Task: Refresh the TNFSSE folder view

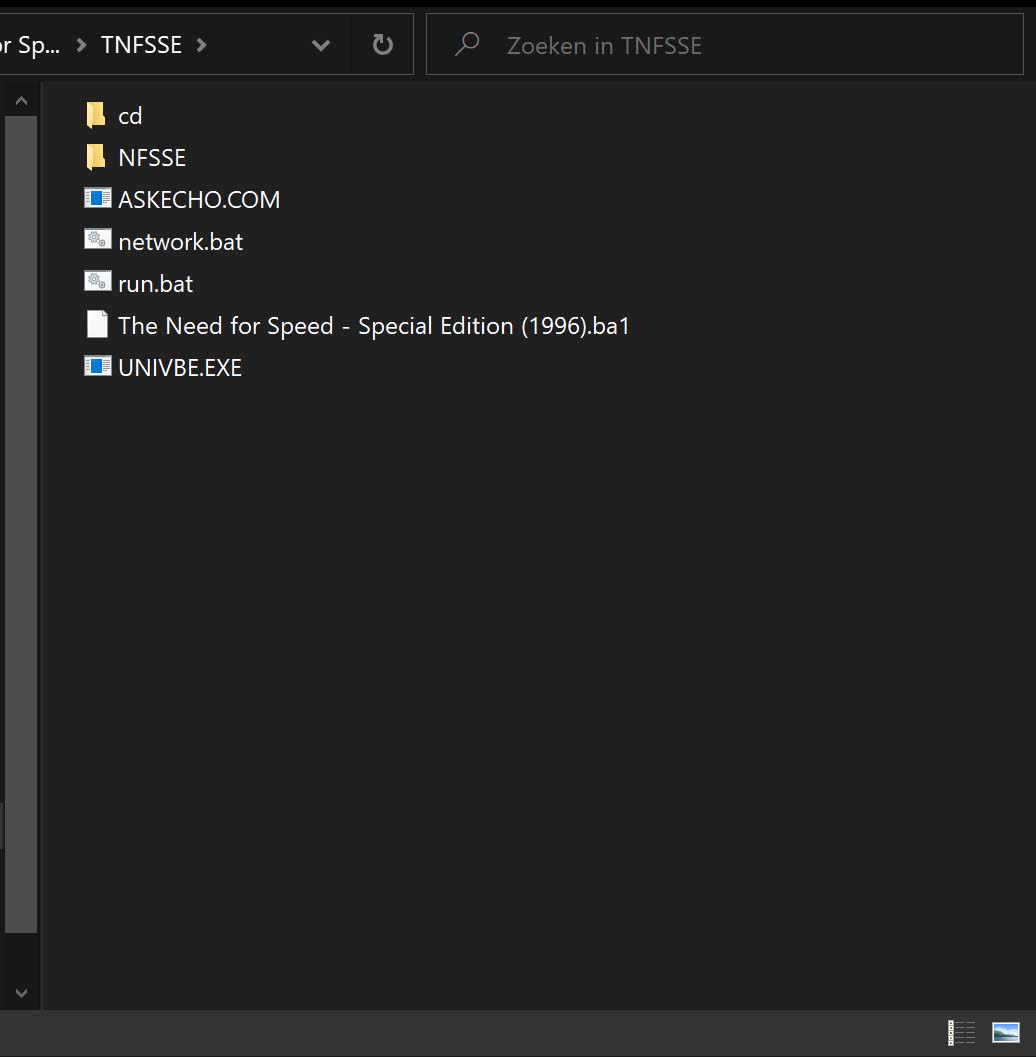Action: click(382, 44)
